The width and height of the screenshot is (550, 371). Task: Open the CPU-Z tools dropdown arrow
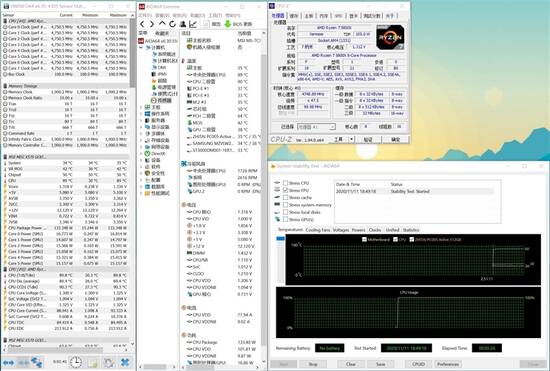[x=352, y=140]
